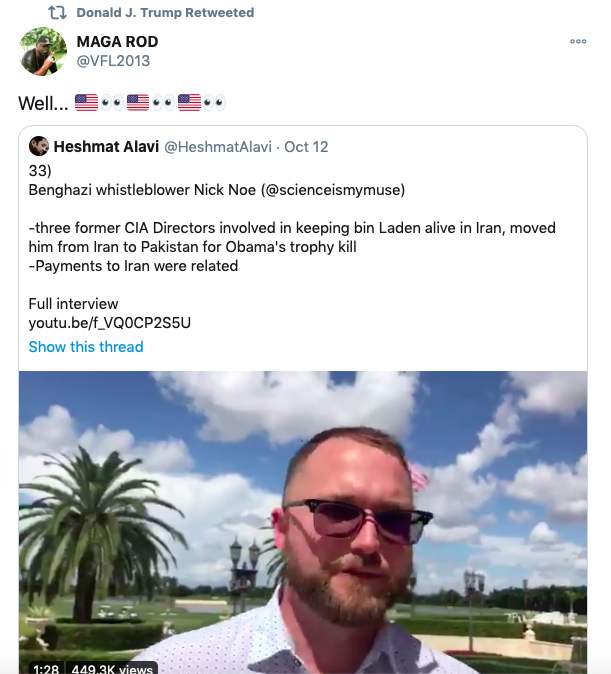Click the '33)' line in the quoted tweet
The height and width of the screenshot is (674, 611).
coord(40,171)
